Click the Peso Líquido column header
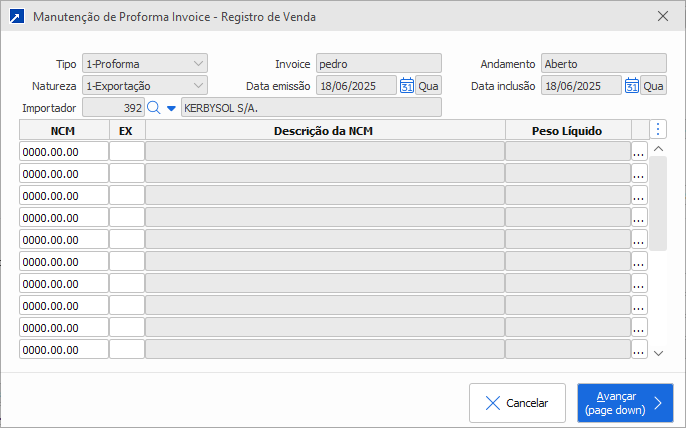686x428 pixels. pos(568,130)
